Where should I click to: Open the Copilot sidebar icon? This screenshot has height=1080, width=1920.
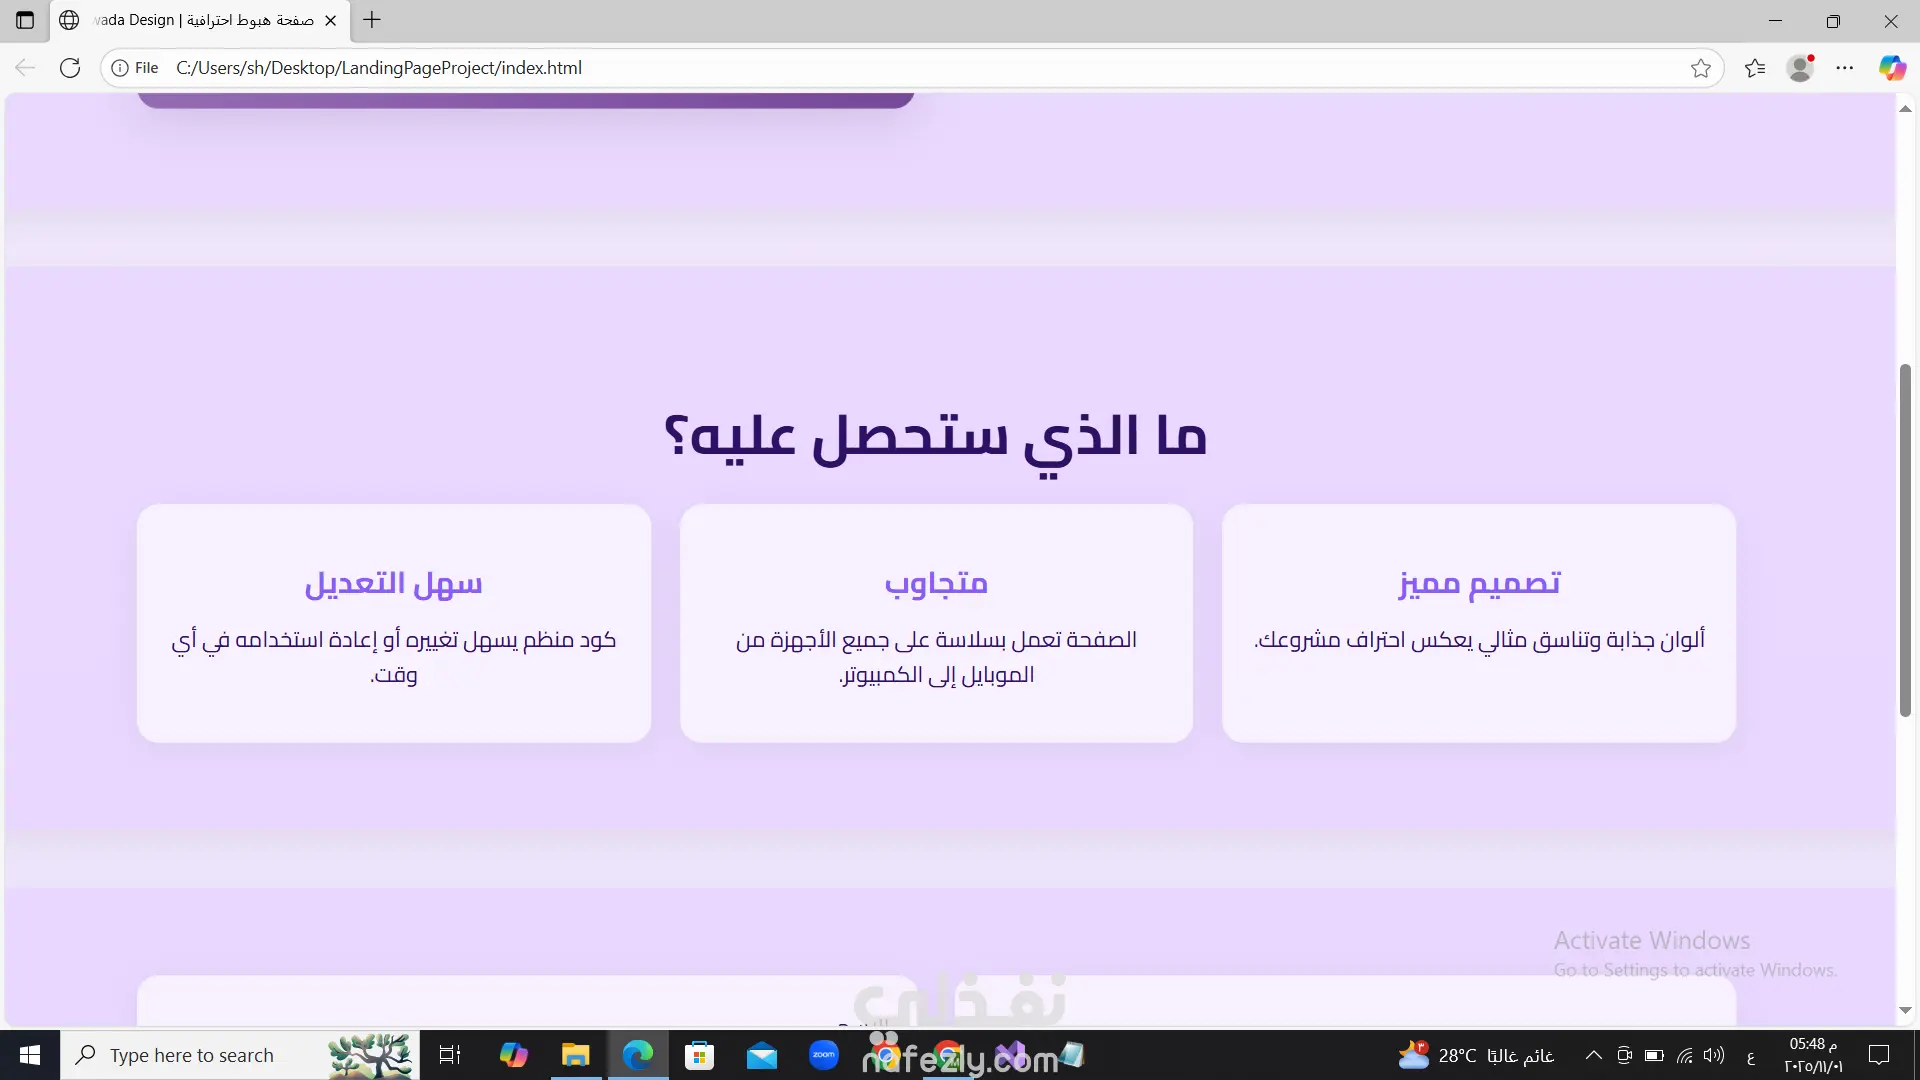click(x=1891, y=68)
